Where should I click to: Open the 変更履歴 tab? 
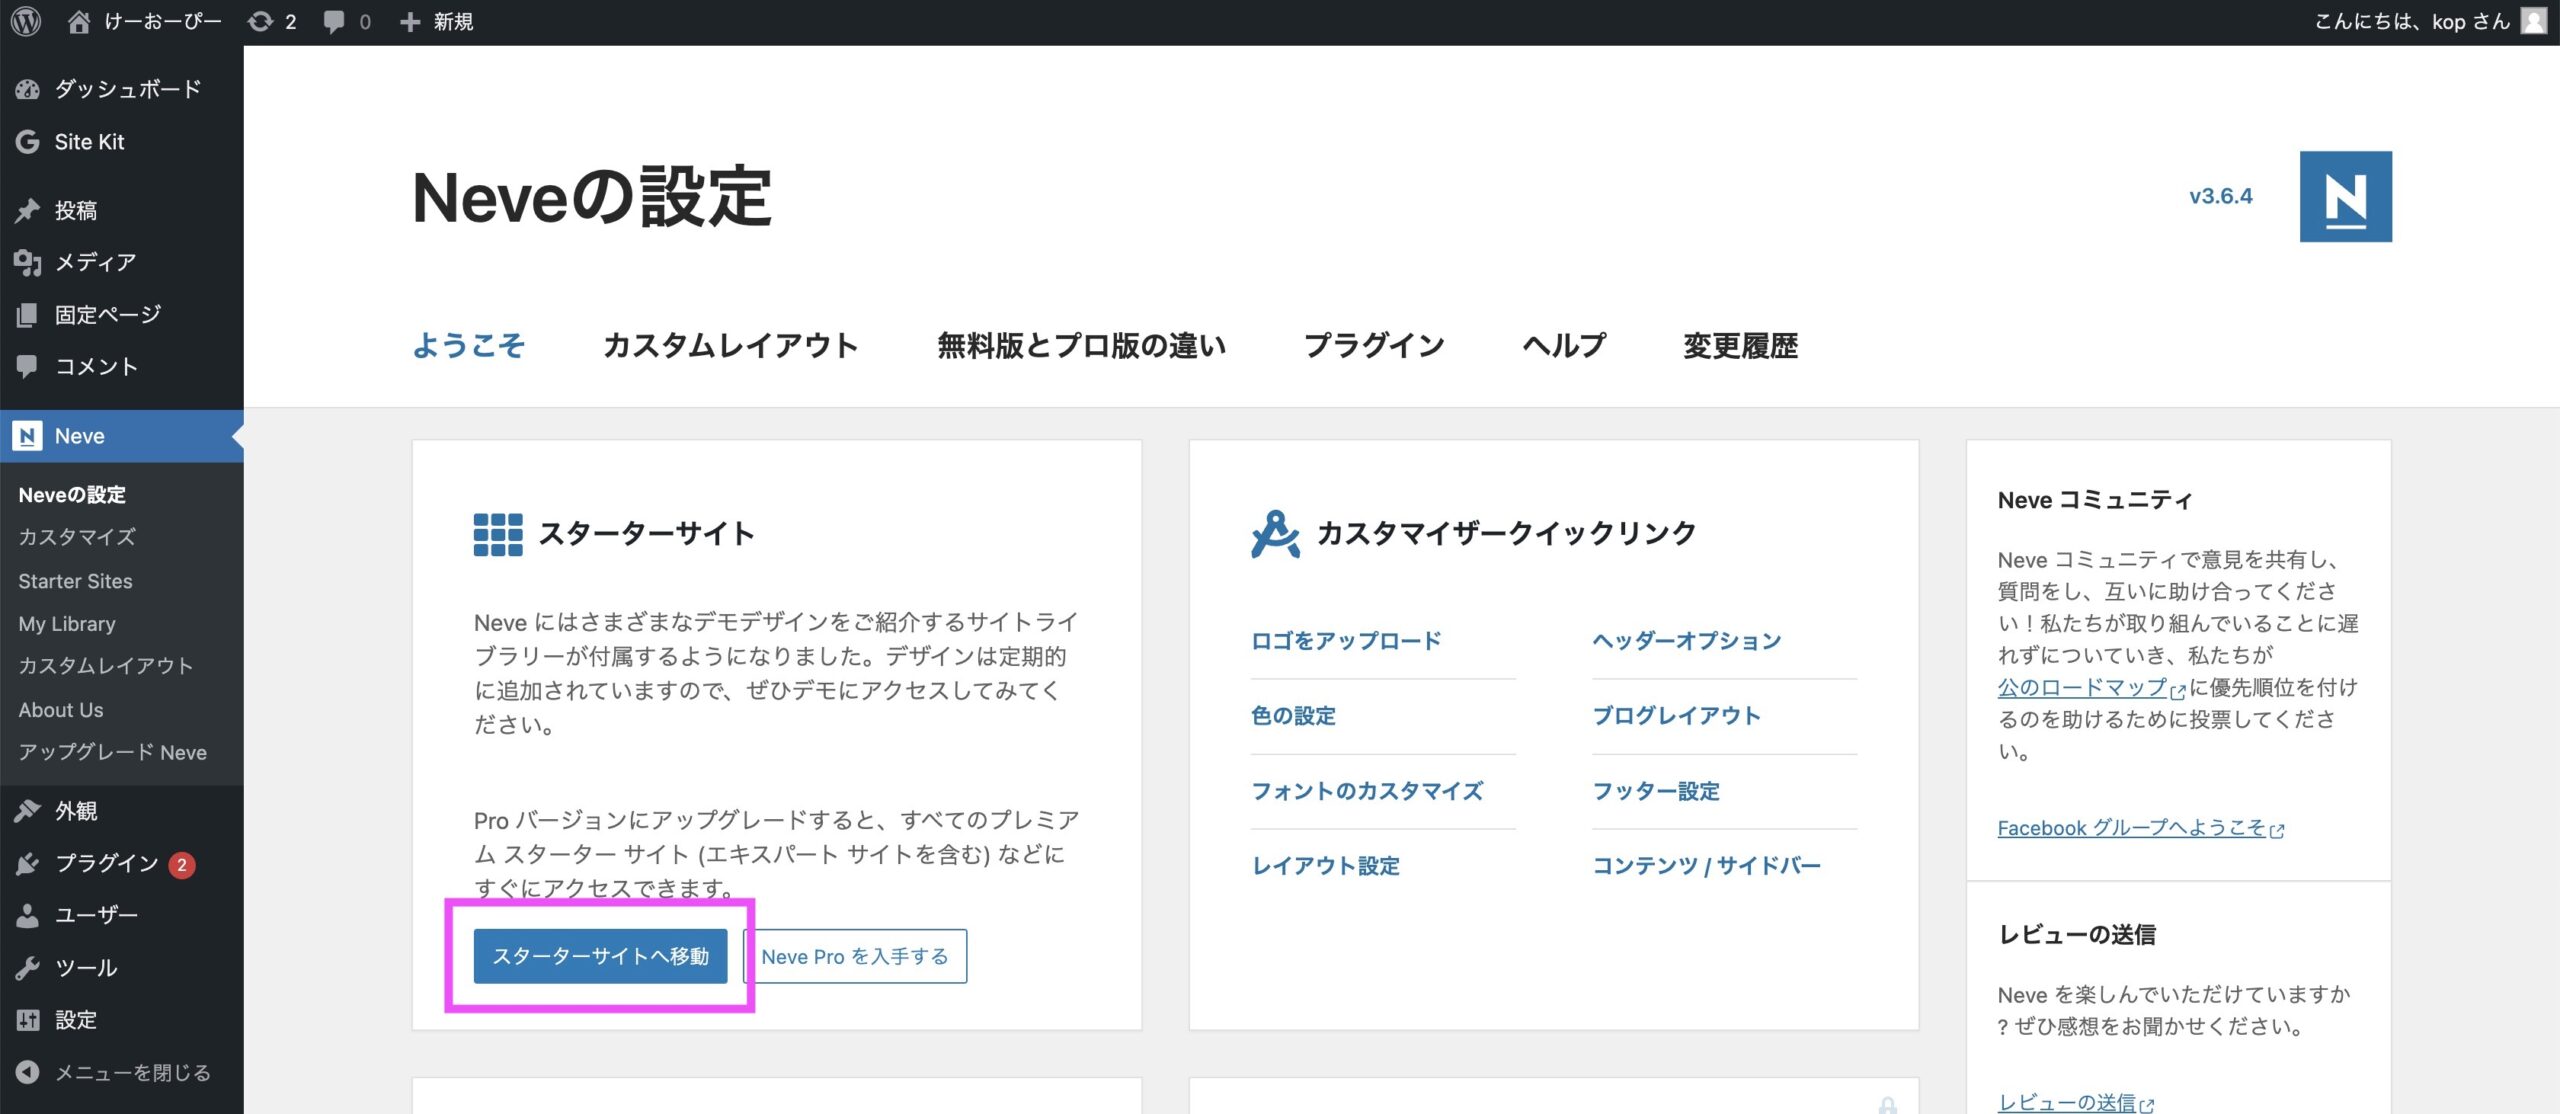[x=1740, y=346]
